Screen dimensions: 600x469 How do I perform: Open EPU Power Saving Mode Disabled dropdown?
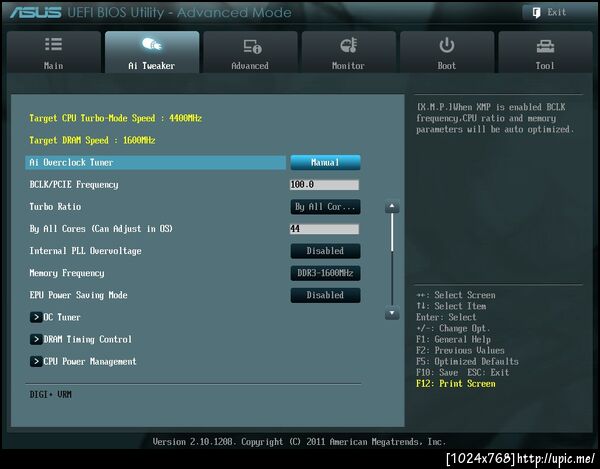pos(325,295)
